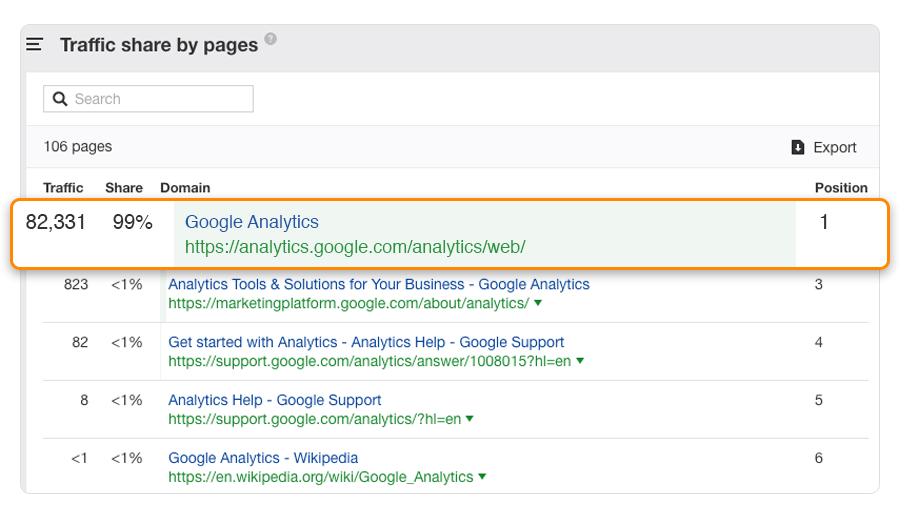Open help tooltip beside Traffic share title
This screenshot has width=900, height=514.
[x=270, y=38]
